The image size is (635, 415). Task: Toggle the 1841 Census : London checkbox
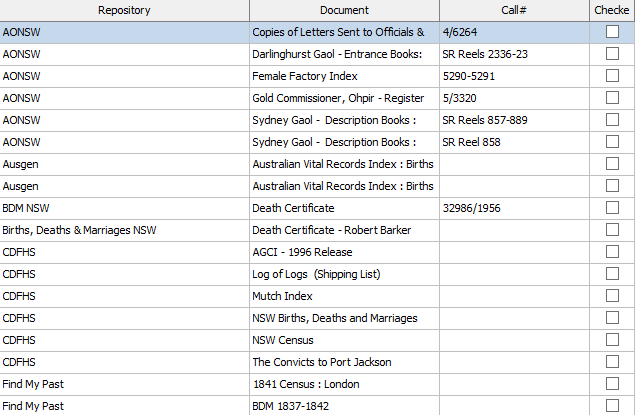pos(612,384)
